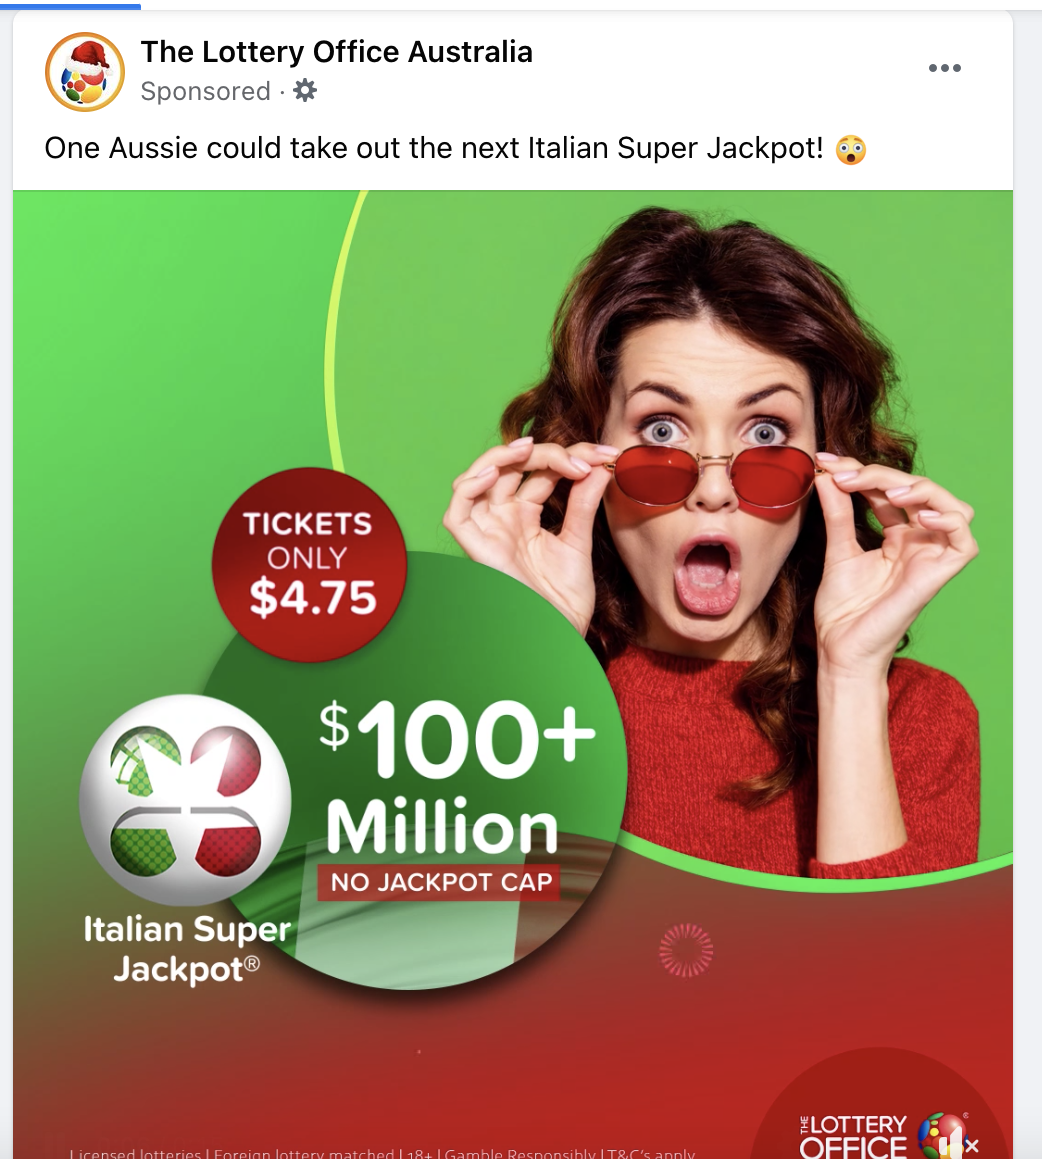
Task: Click the woman's red sunglasses in the ad
Action: coord(715,477)
